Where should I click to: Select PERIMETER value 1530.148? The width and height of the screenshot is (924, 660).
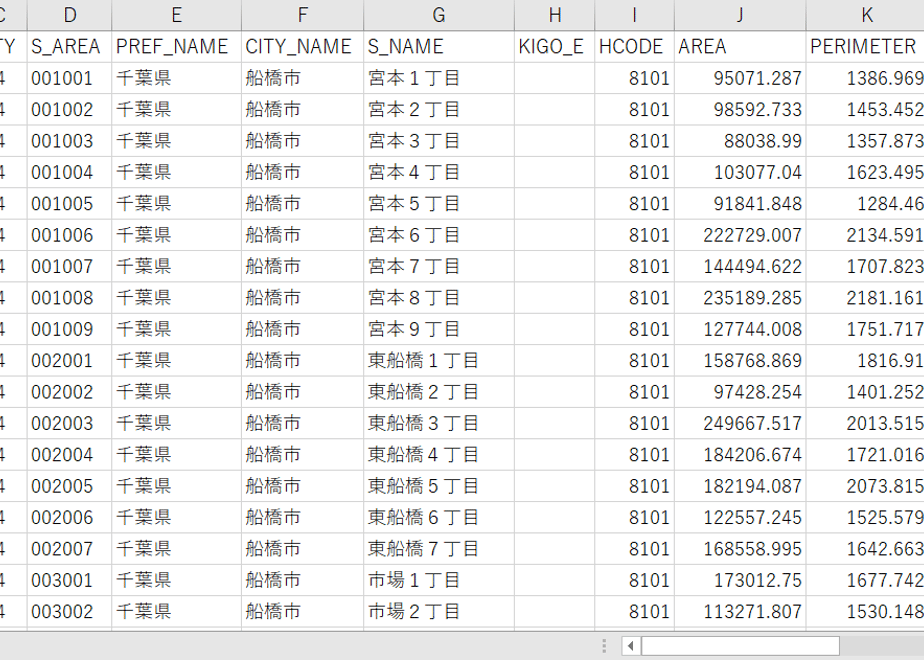point(865,611)
